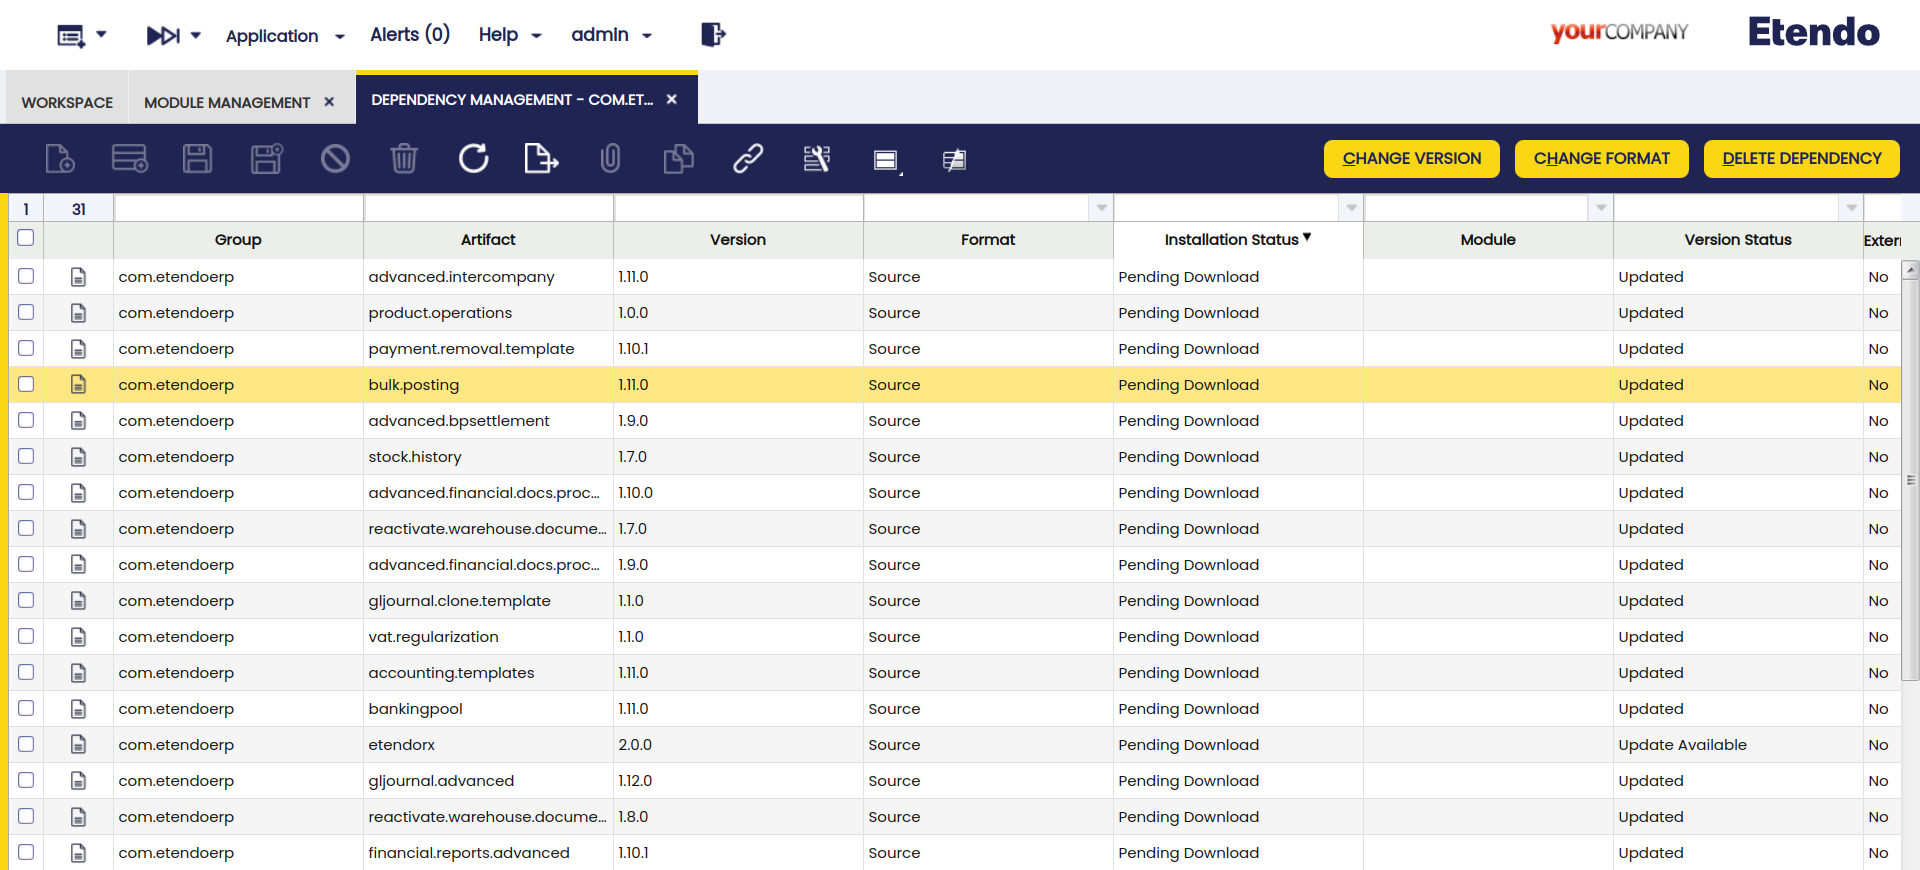Click the Undo changes circle-slash icon
Image resolution: width=1920 pixels, height=870 pixels.
335,158
